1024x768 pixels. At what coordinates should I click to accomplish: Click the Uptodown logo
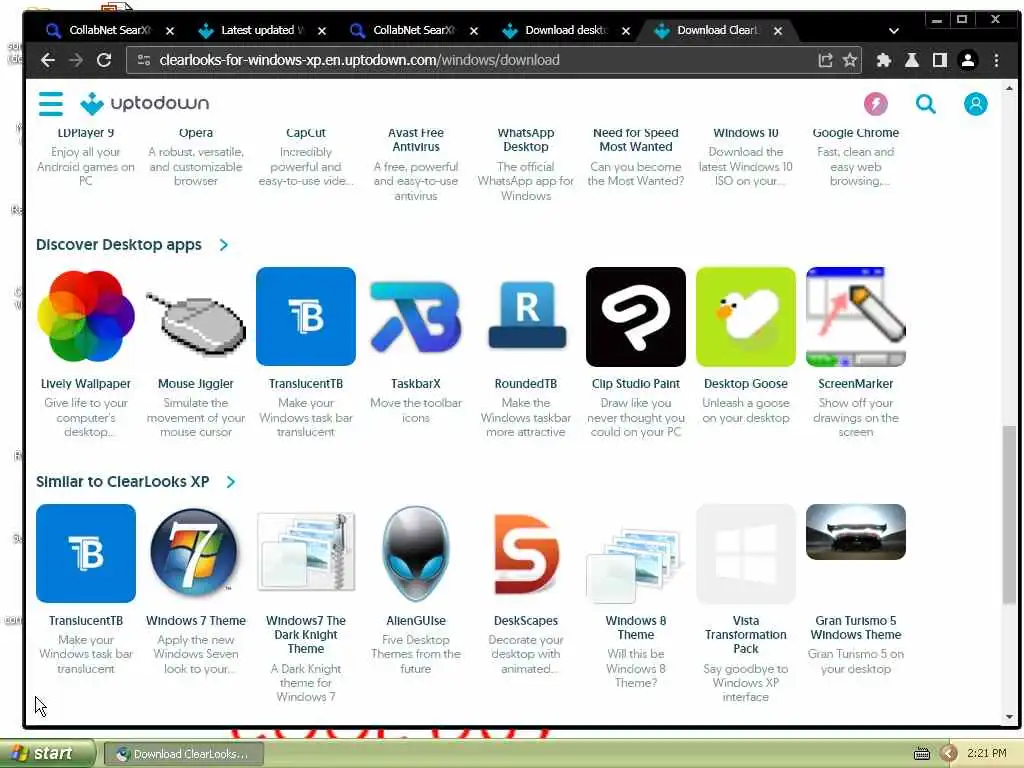pyautogui.click(x=144, y=103)
